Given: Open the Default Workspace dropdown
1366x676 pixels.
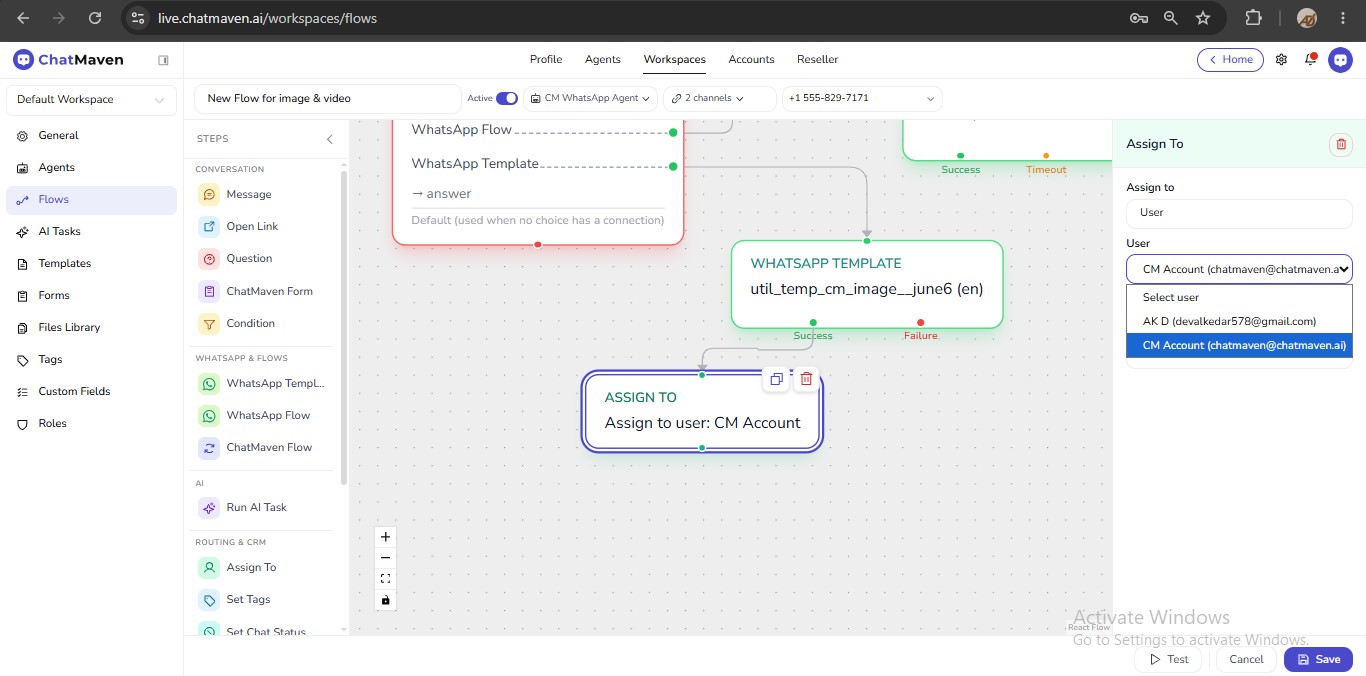Looking at the screenshot, I should (x=91, y=100).
